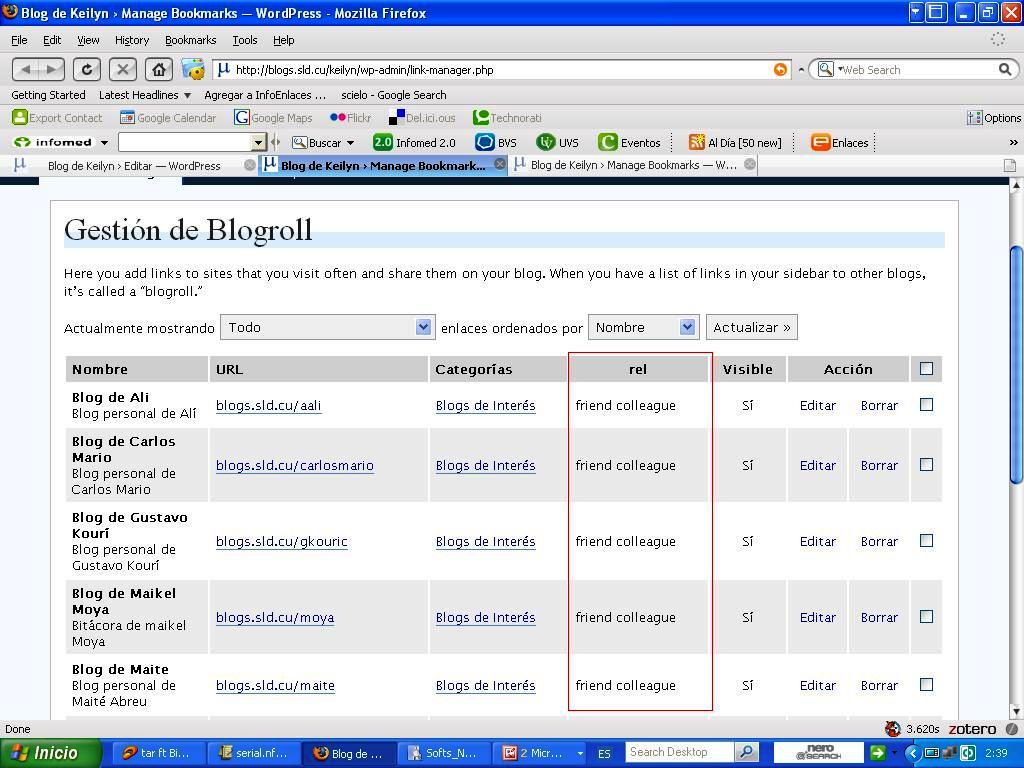Click the Stop loading button
The height and width of the screenshot is (768, 1024).
[122, 69]
